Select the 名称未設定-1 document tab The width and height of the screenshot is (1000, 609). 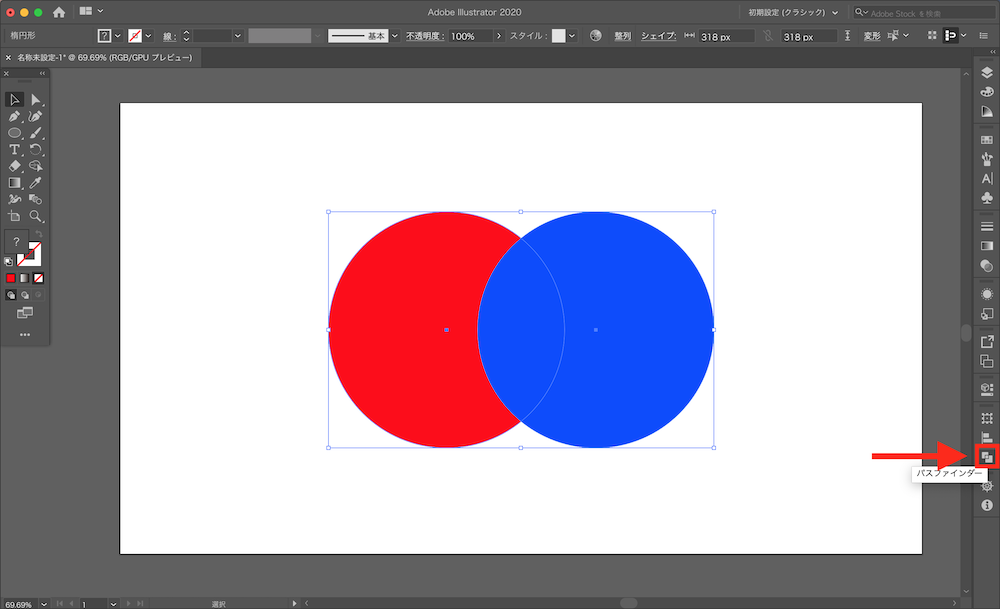click(x=105, y=57)
